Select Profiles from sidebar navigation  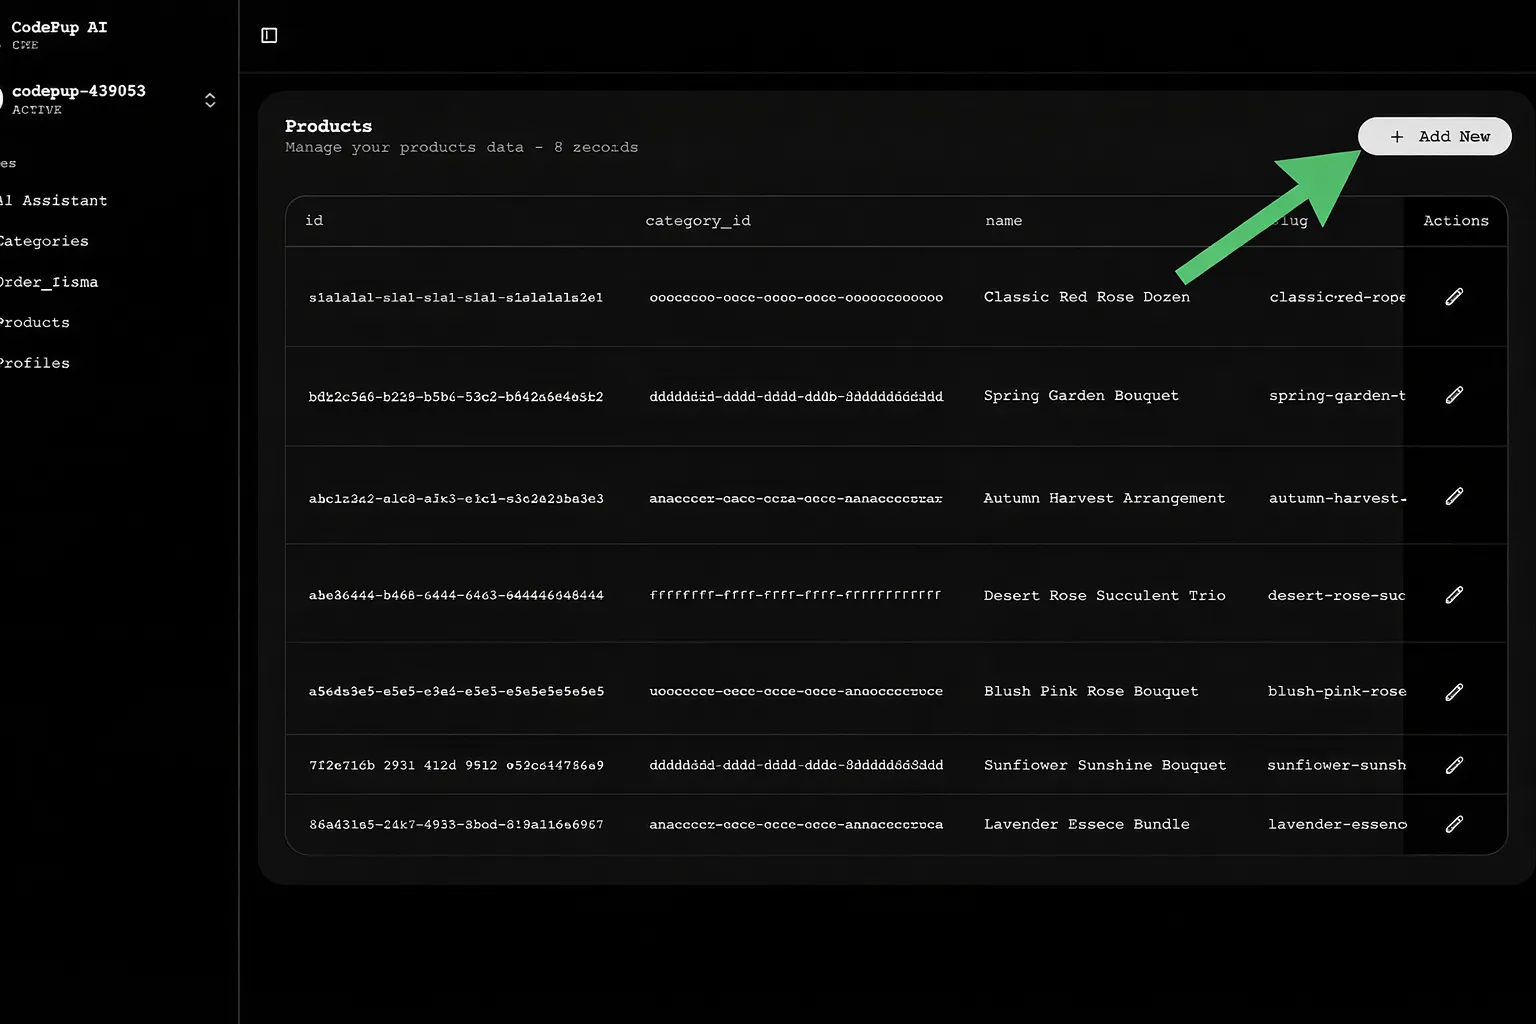(35, 362)
